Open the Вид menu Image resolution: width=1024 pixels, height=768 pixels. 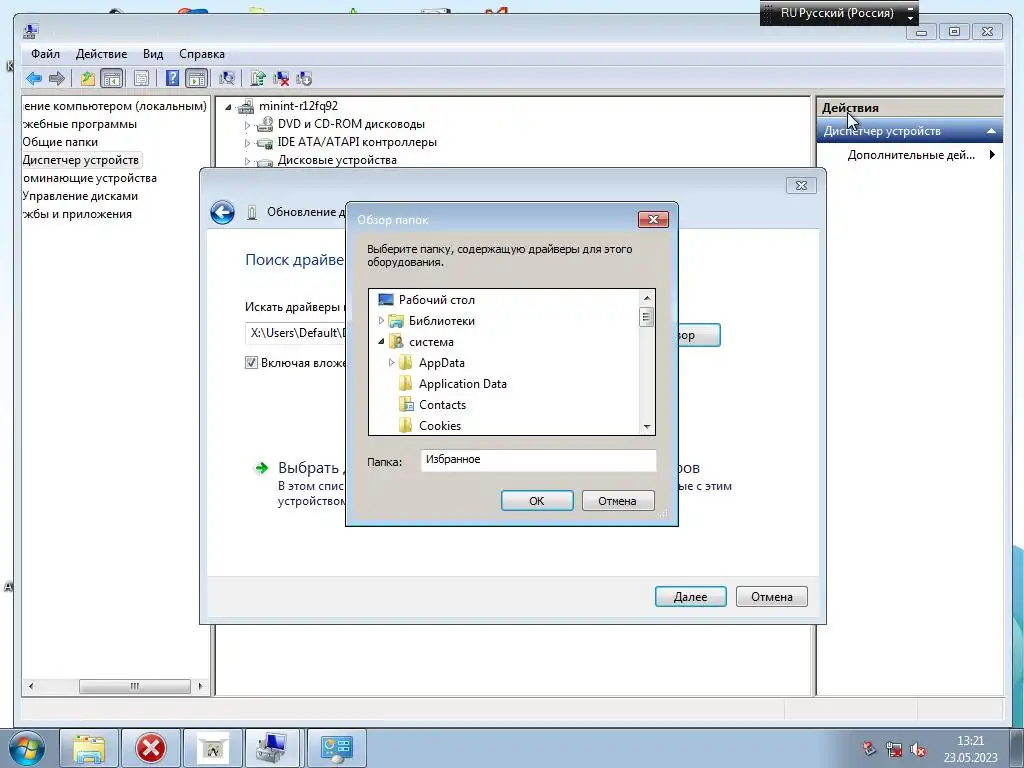[153, 54]
